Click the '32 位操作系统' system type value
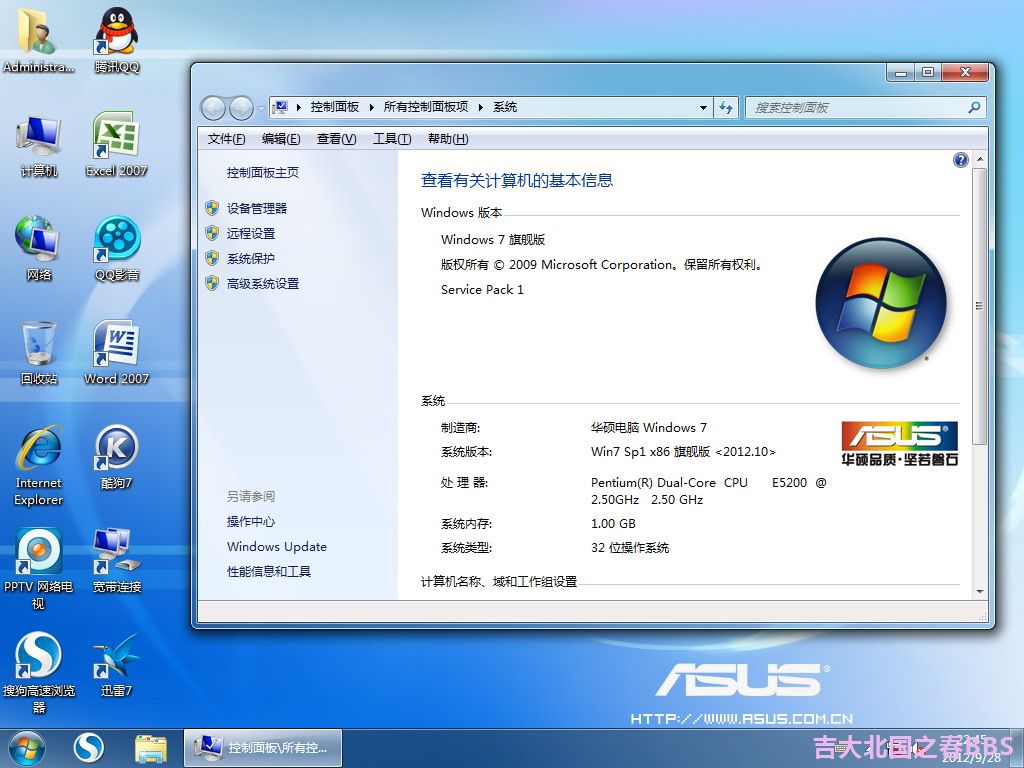 (x=630, y=548)
